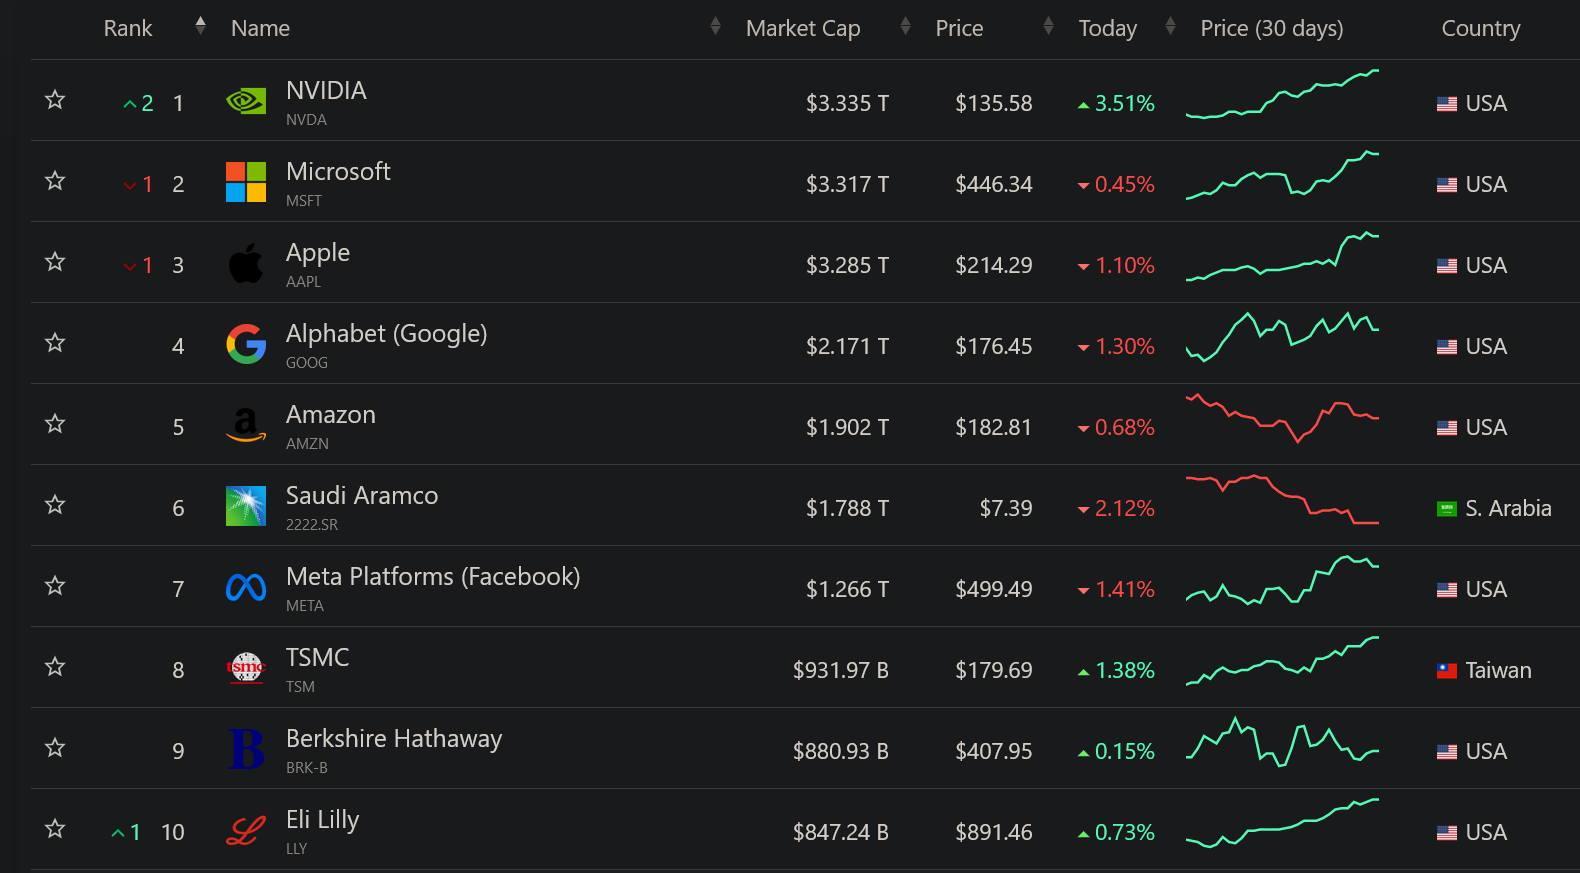Click NVIDIA's green rank-up arrow
1580x873 pixels.
(x=130, y=104)
